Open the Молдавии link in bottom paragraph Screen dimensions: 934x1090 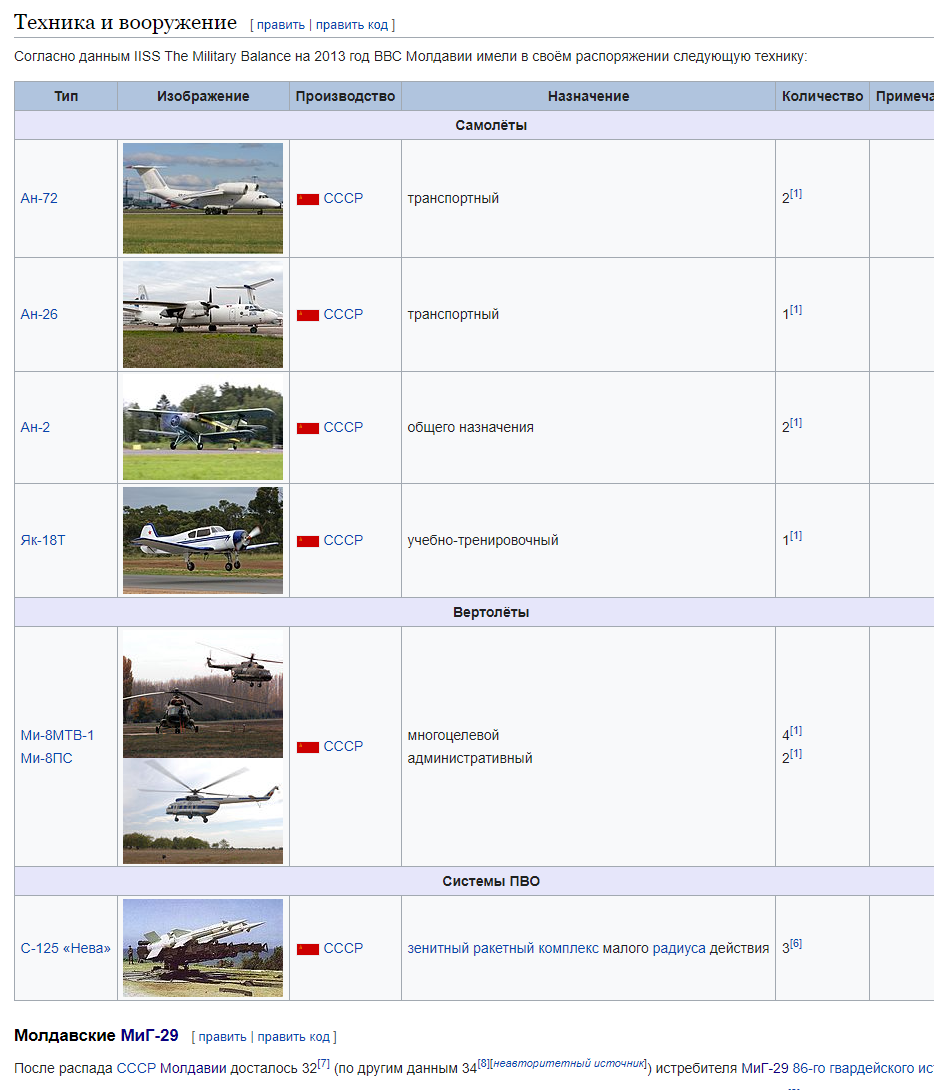click(193, 1068)
